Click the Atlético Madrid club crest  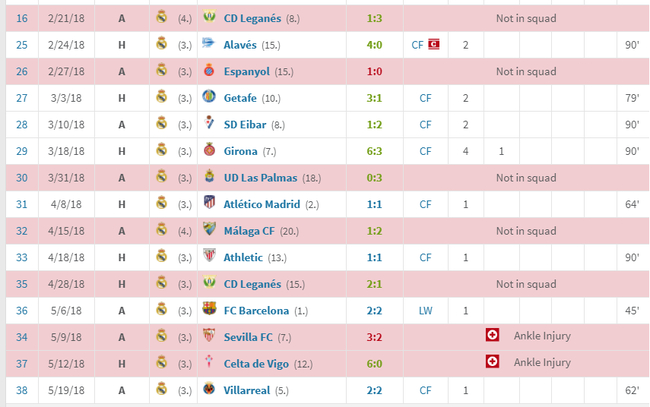tap(210, 204)
